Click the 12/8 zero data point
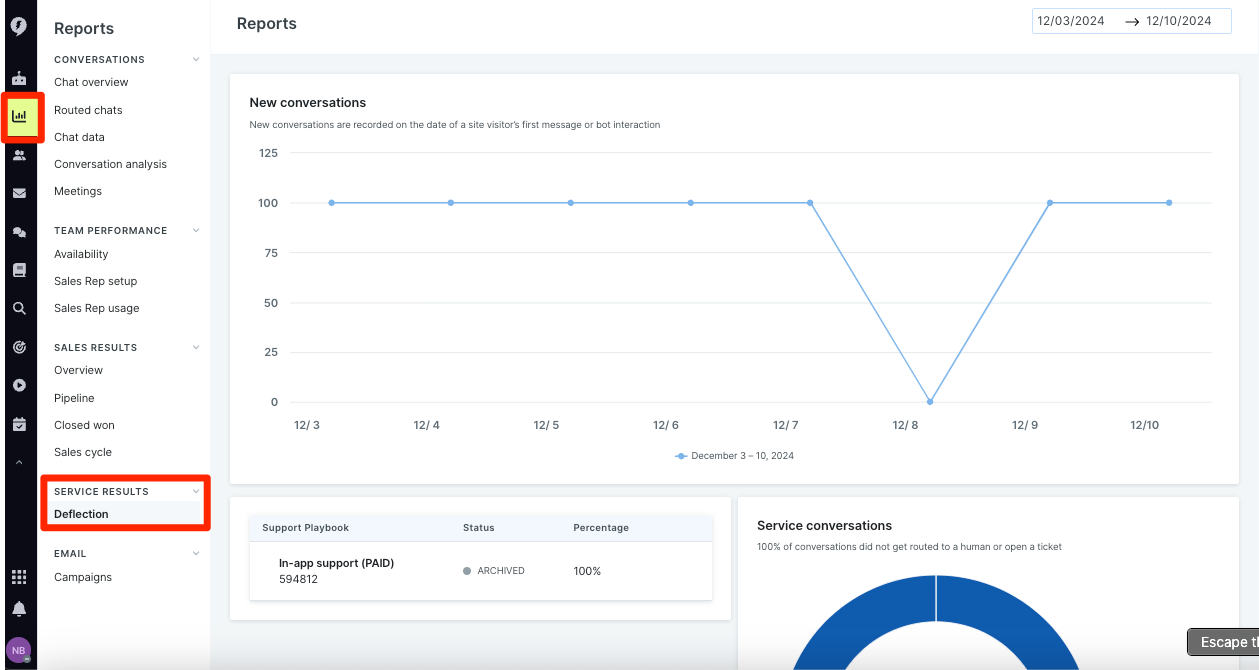Screen dimensions: 1259x670 pos(930,402)
